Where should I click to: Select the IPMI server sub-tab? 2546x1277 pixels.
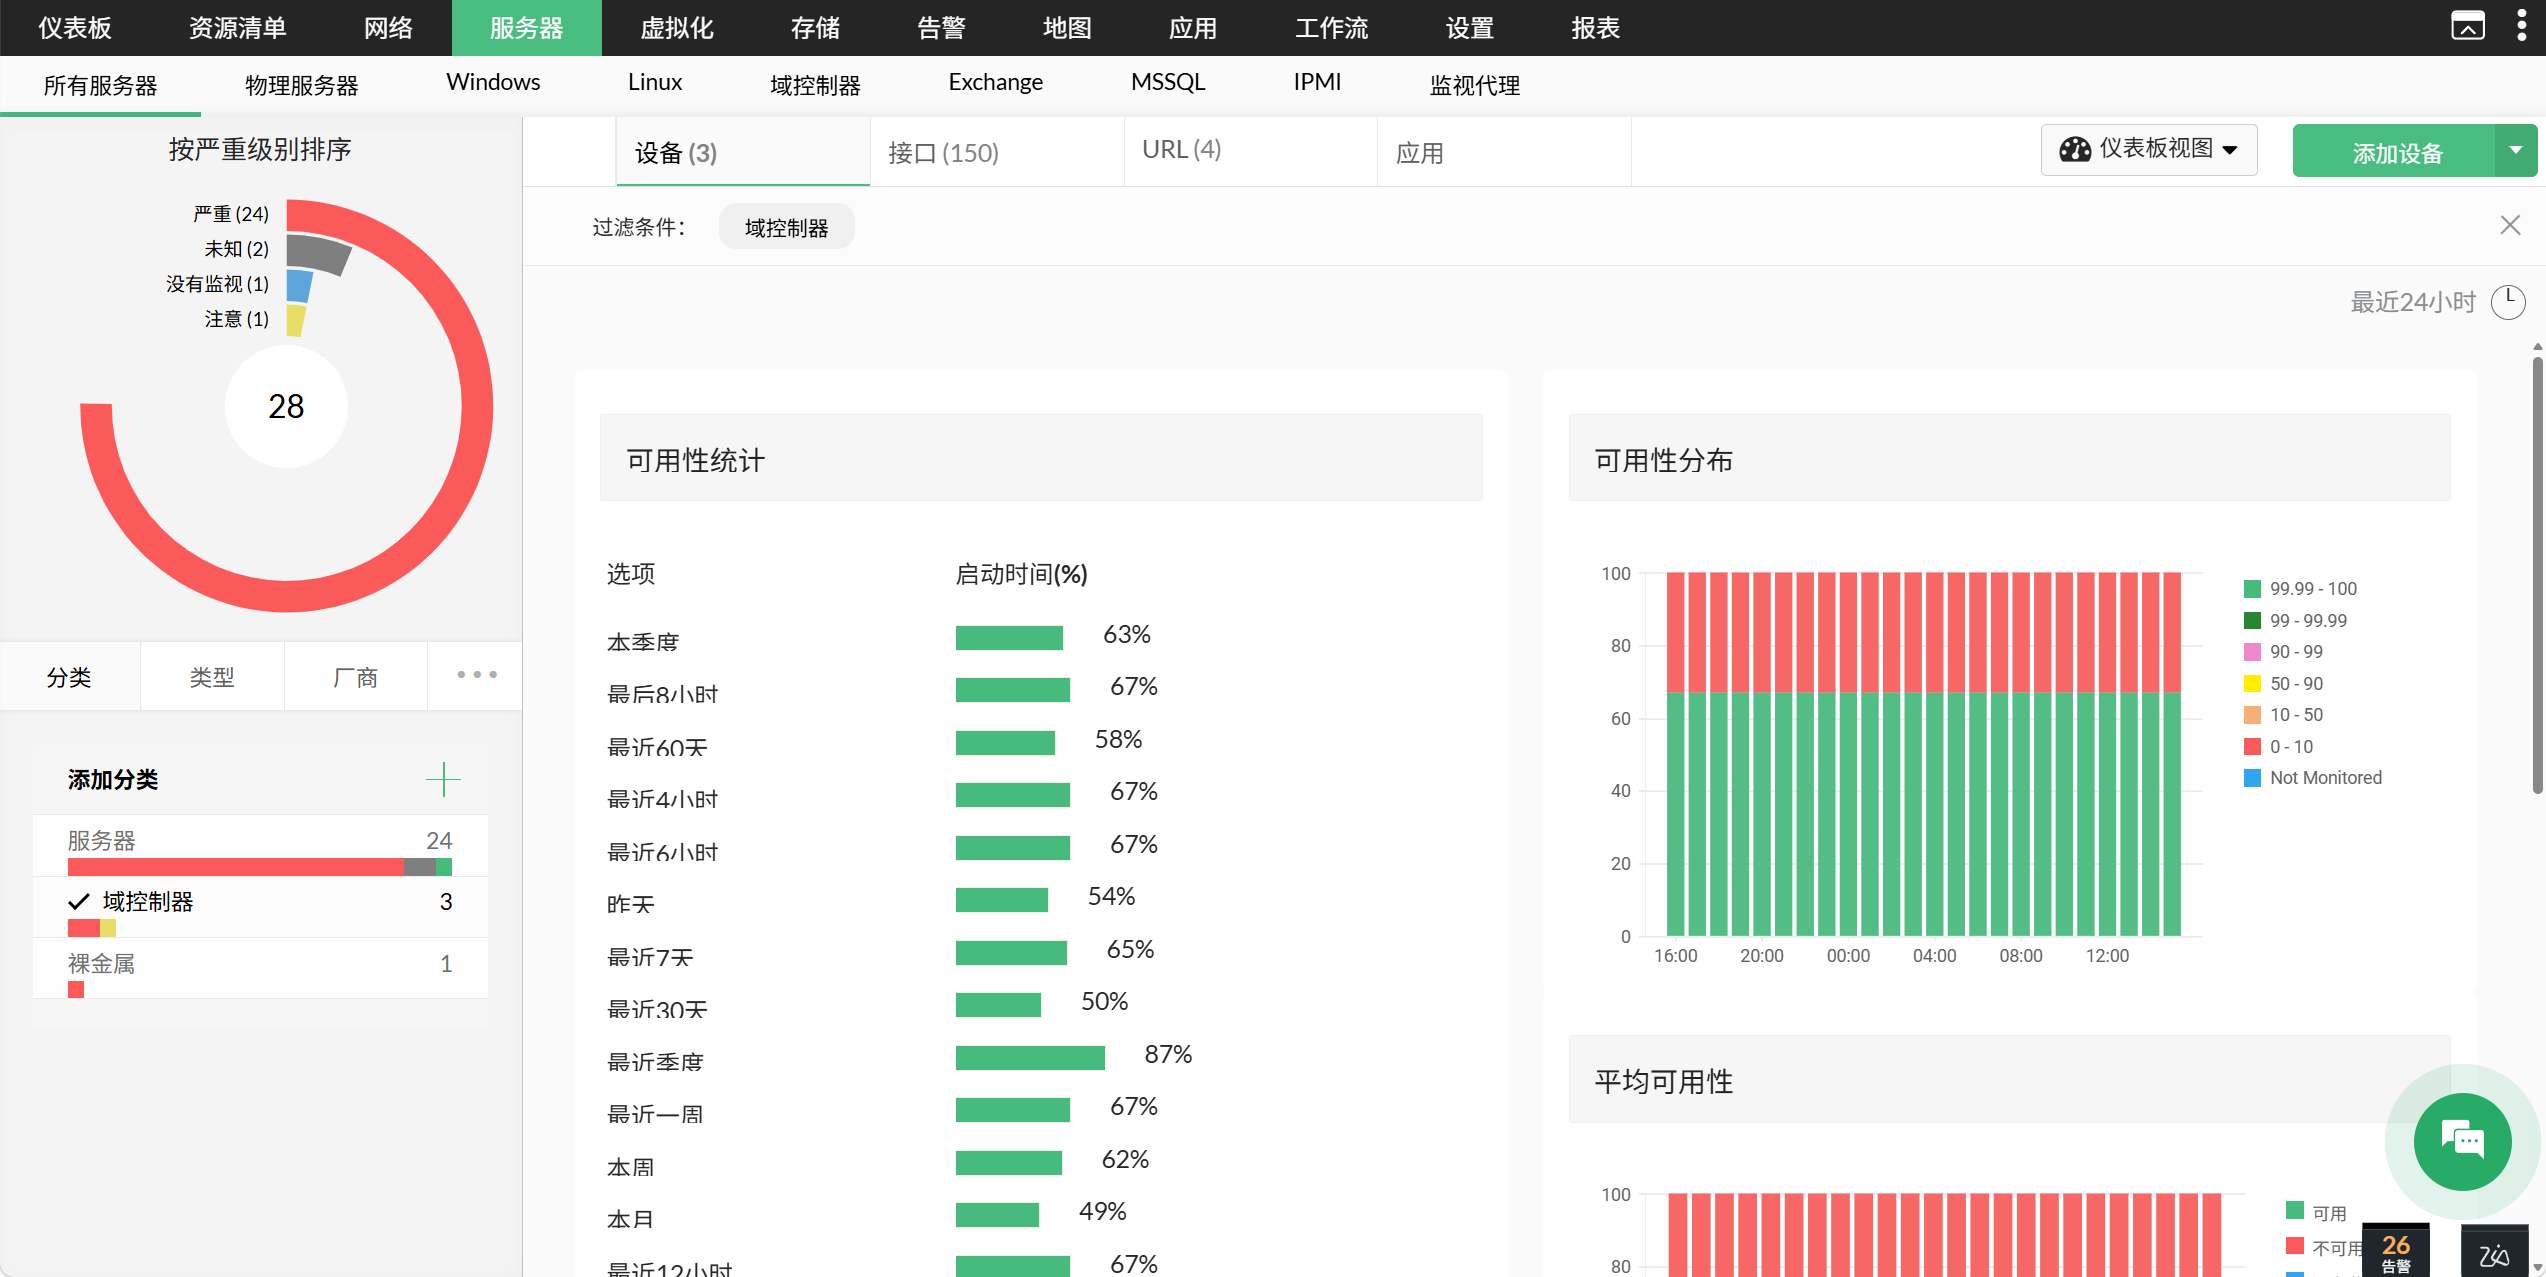(1317, 82)
